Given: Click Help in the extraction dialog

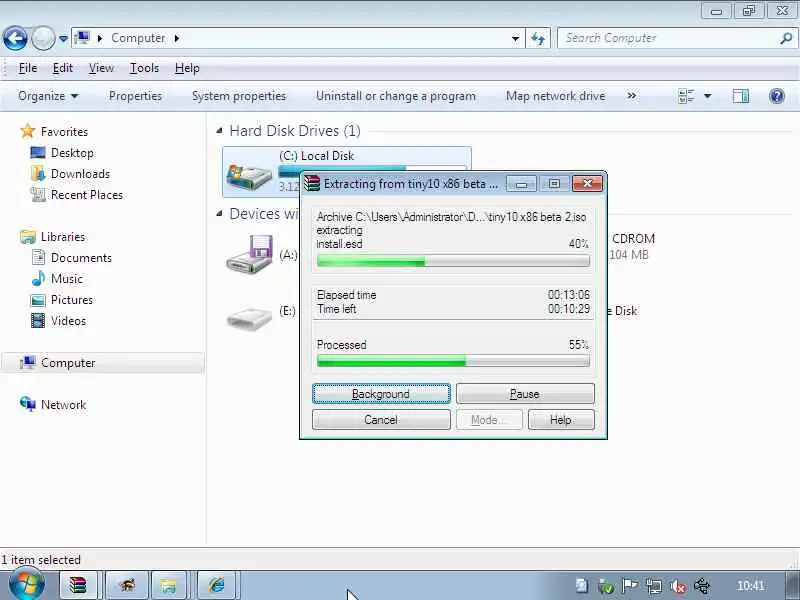Looking at the screenshot, I should [x=561, y=420].
